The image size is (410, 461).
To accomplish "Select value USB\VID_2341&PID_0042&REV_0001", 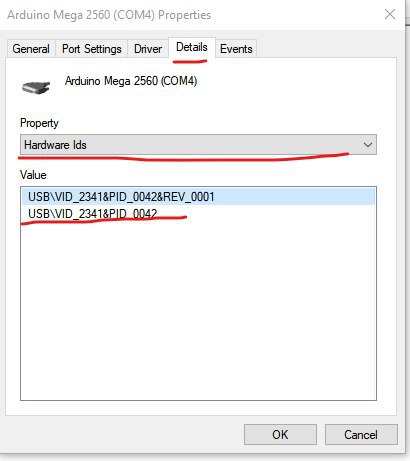I will (x=198, y=197).
